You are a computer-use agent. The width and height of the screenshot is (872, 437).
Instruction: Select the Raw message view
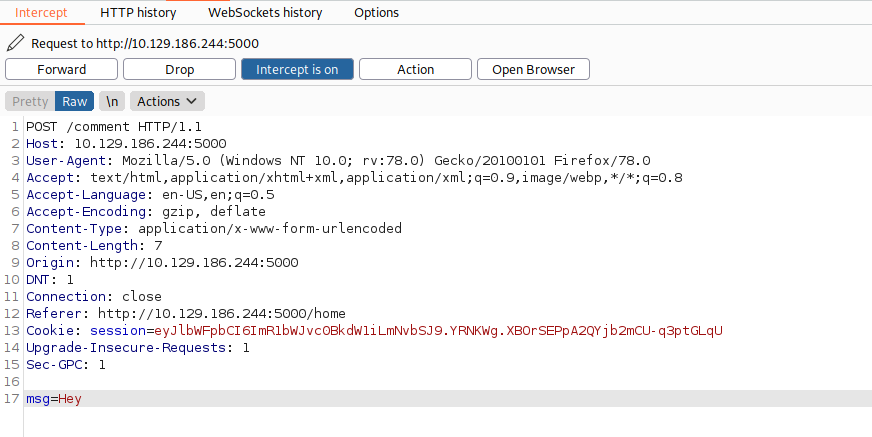pyautogui.click(x=75, y=101)
